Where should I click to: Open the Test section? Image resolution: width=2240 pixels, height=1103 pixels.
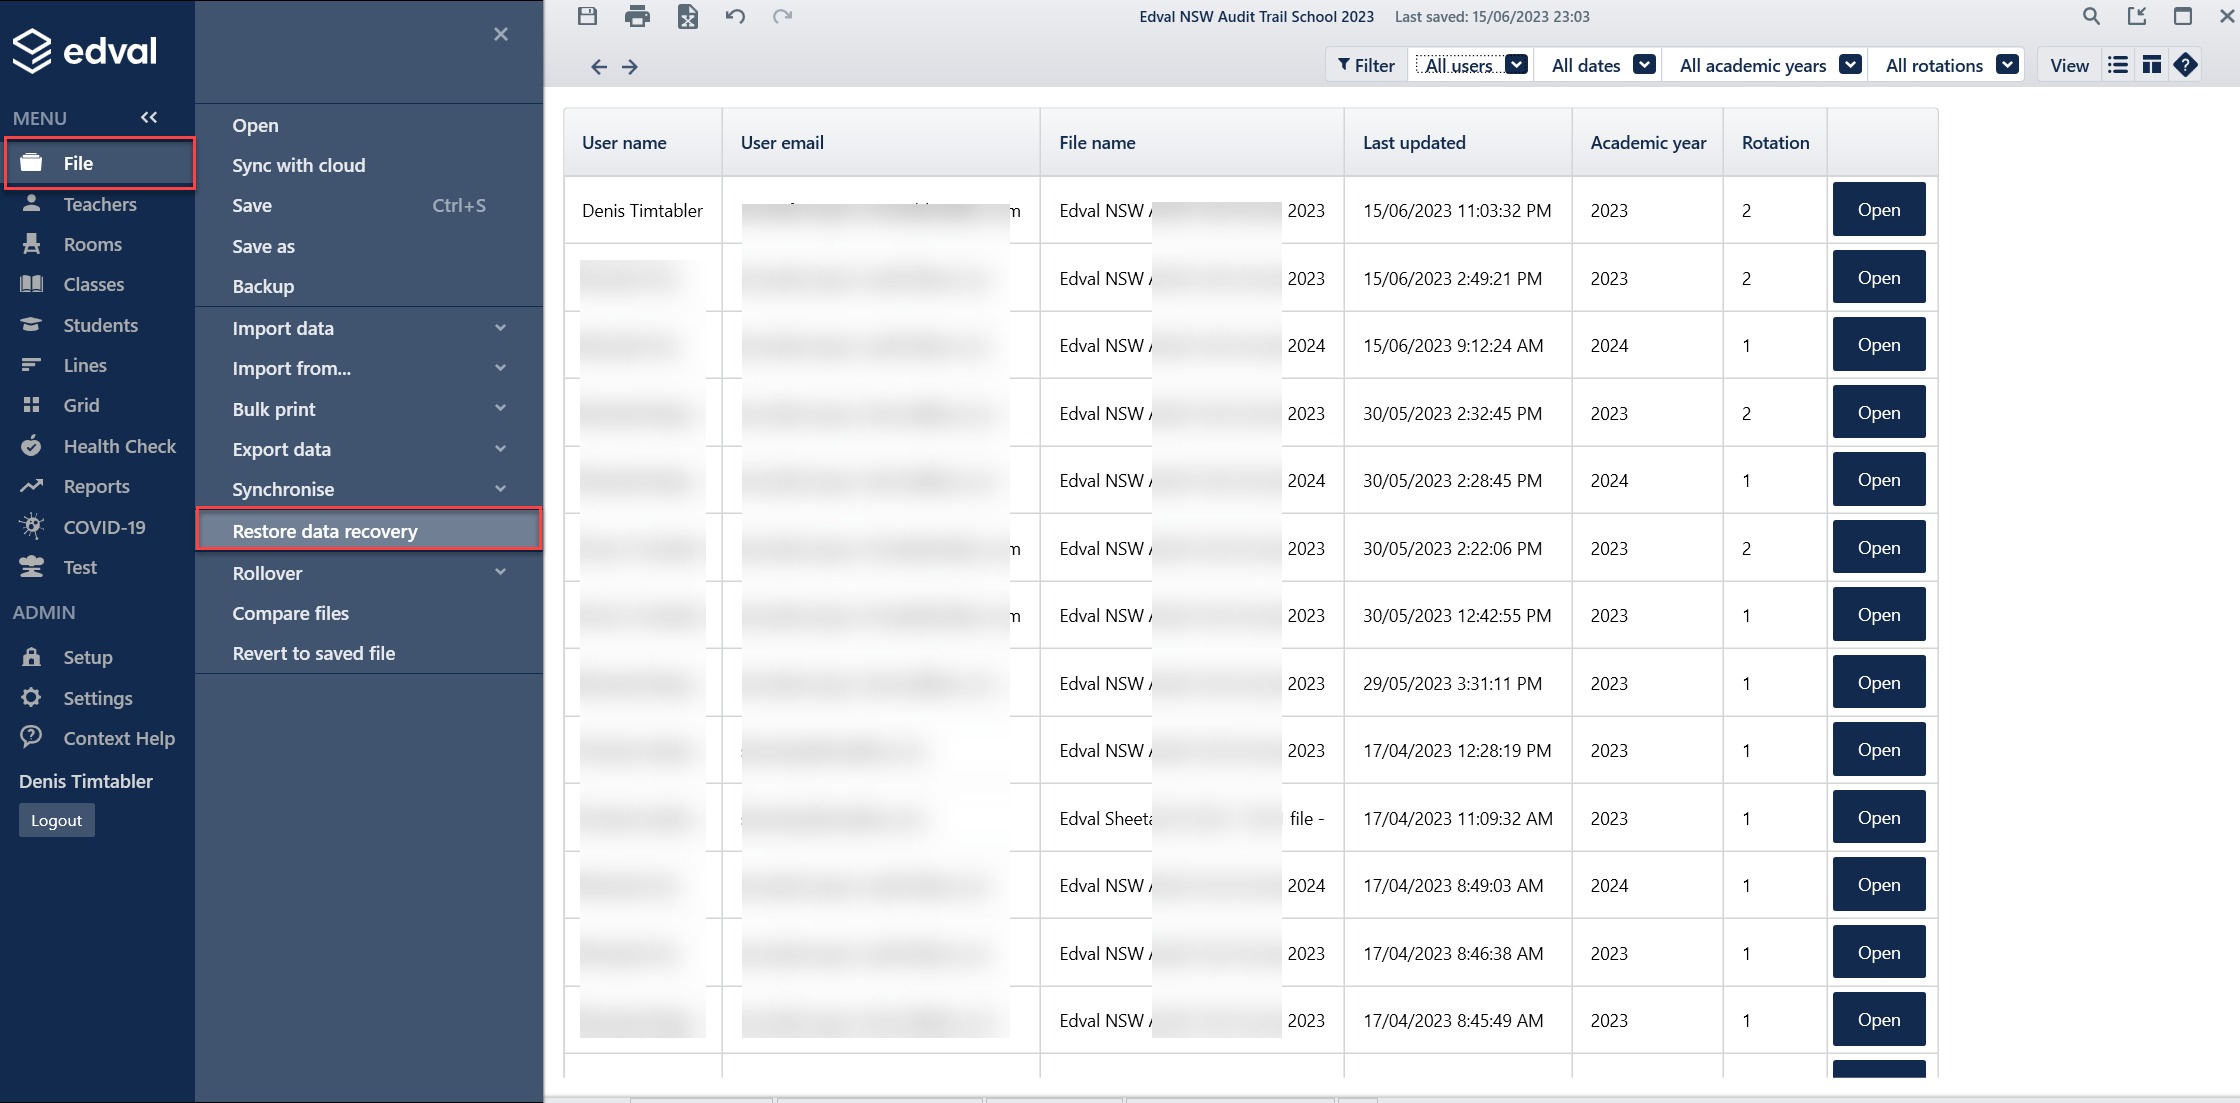pos(80,567)
